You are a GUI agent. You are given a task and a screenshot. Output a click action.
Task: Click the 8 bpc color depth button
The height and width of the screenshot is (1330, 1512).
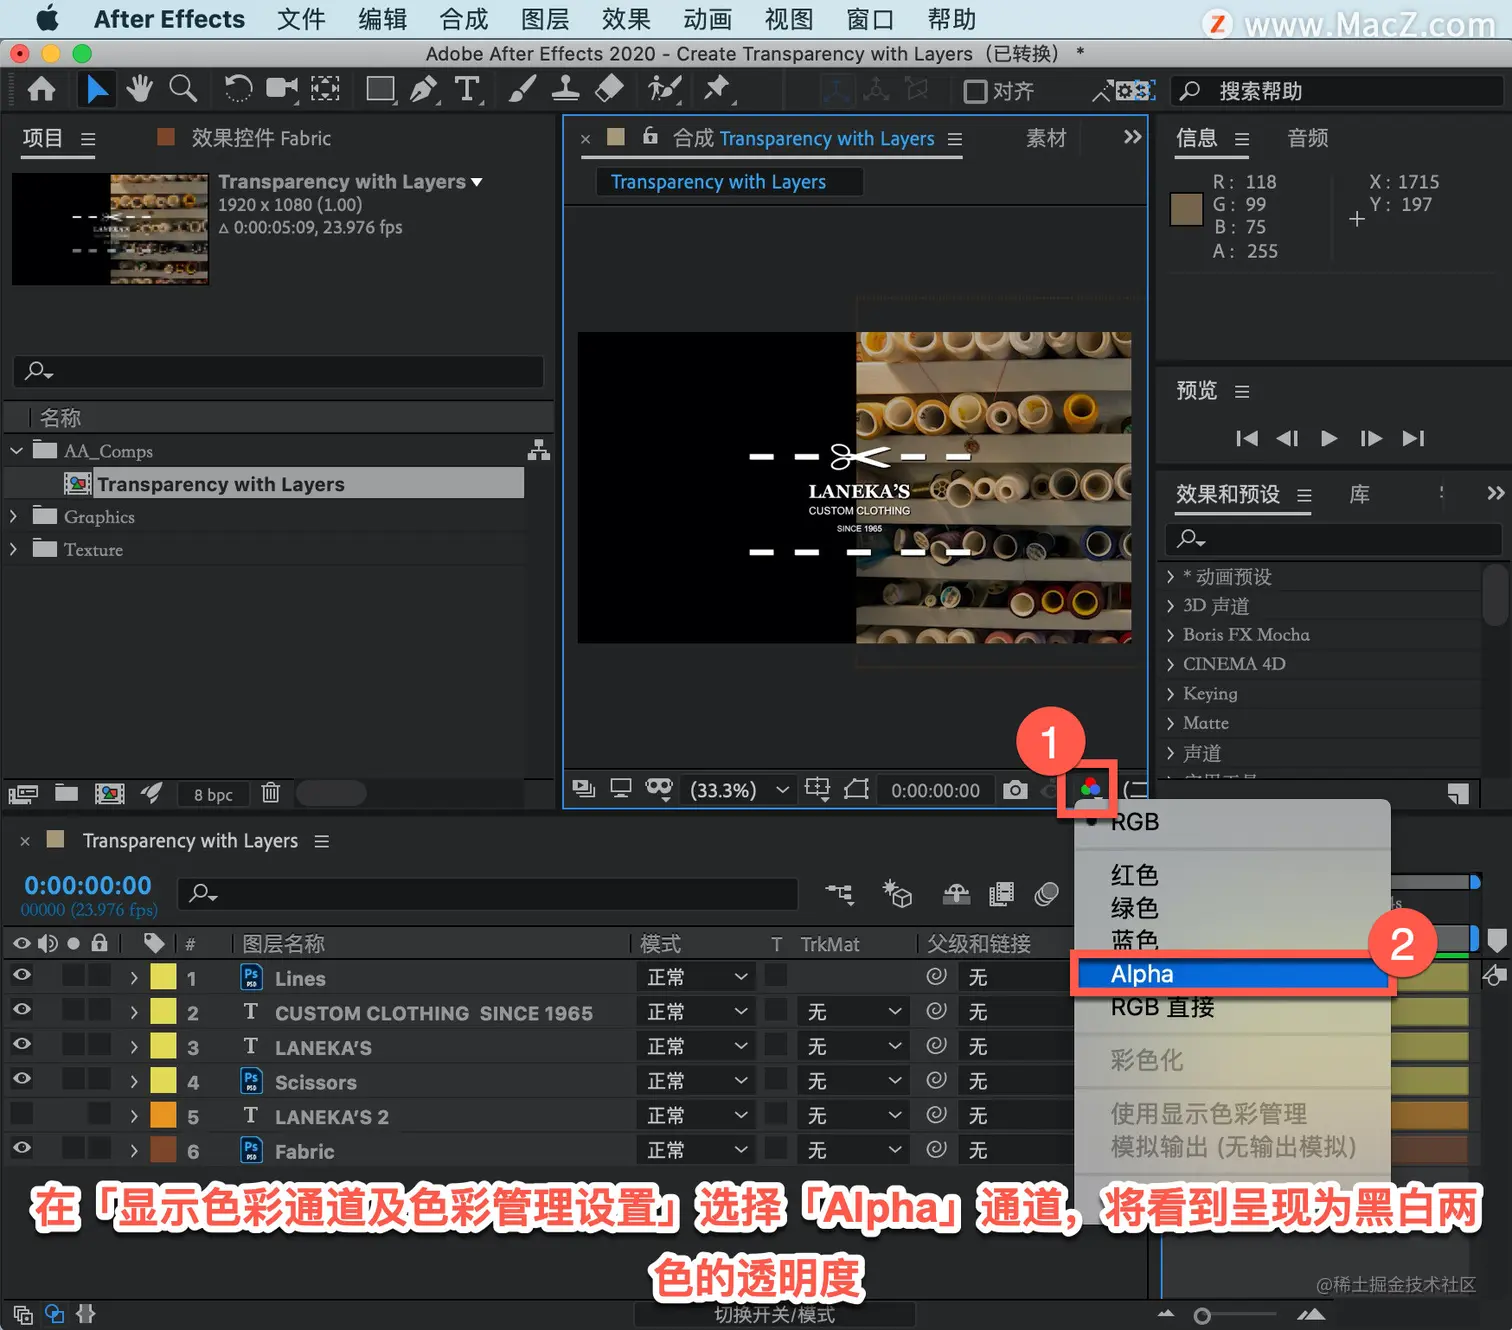click(213, 794)
